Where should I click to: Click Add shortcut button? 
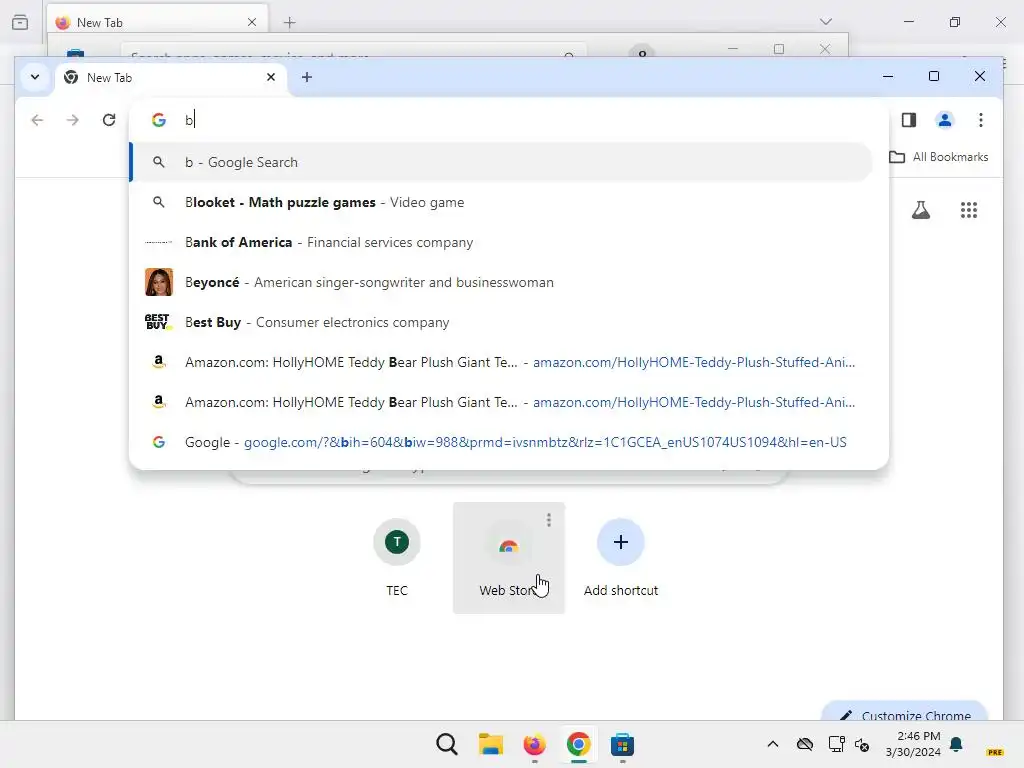(x=620, y=558)
